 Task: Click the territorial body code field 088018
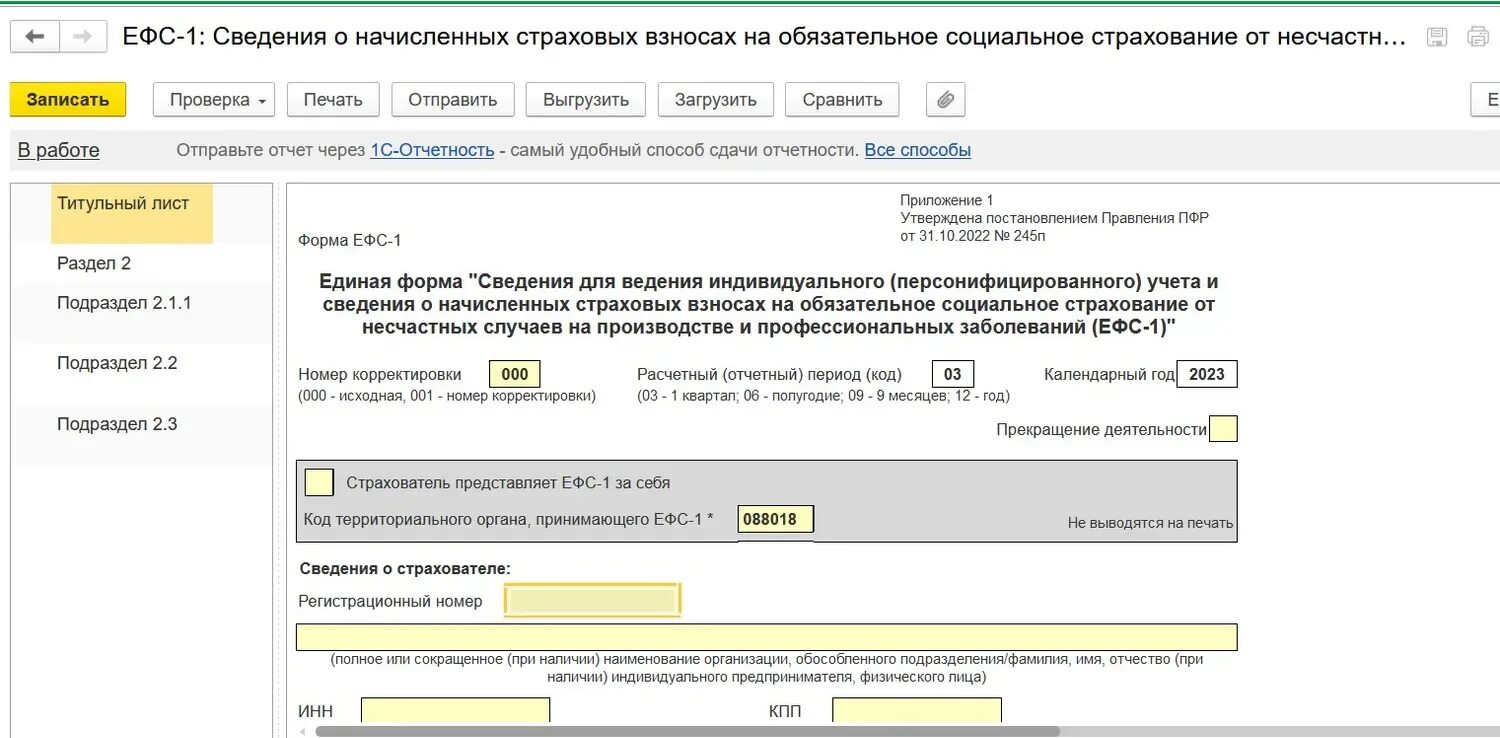pyautogui.click(x=776, y=519)
